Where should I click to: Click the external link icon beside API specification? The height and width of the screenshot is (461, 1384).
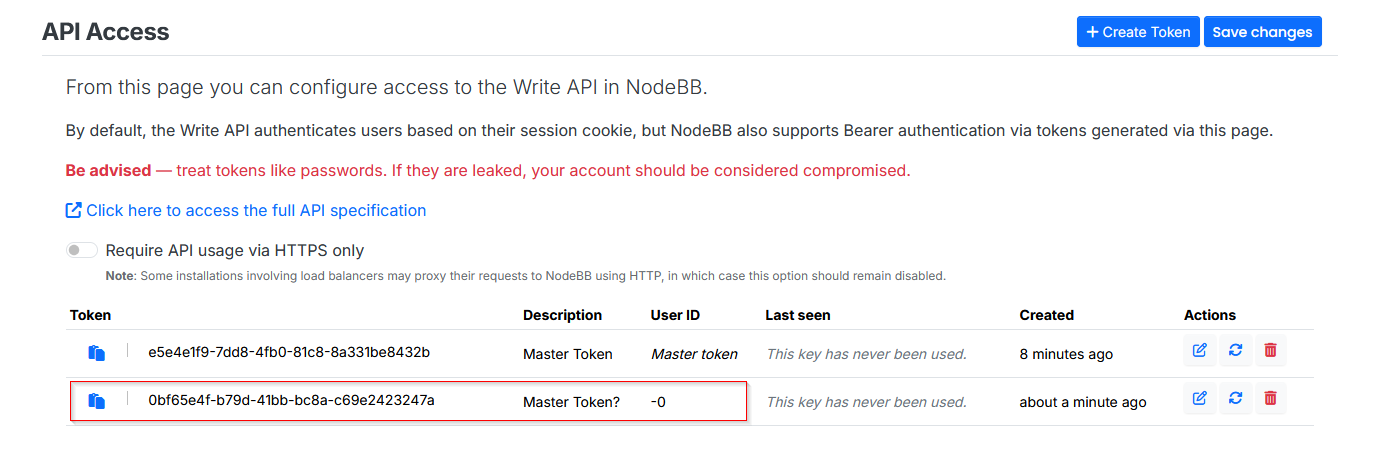(73, 210)
